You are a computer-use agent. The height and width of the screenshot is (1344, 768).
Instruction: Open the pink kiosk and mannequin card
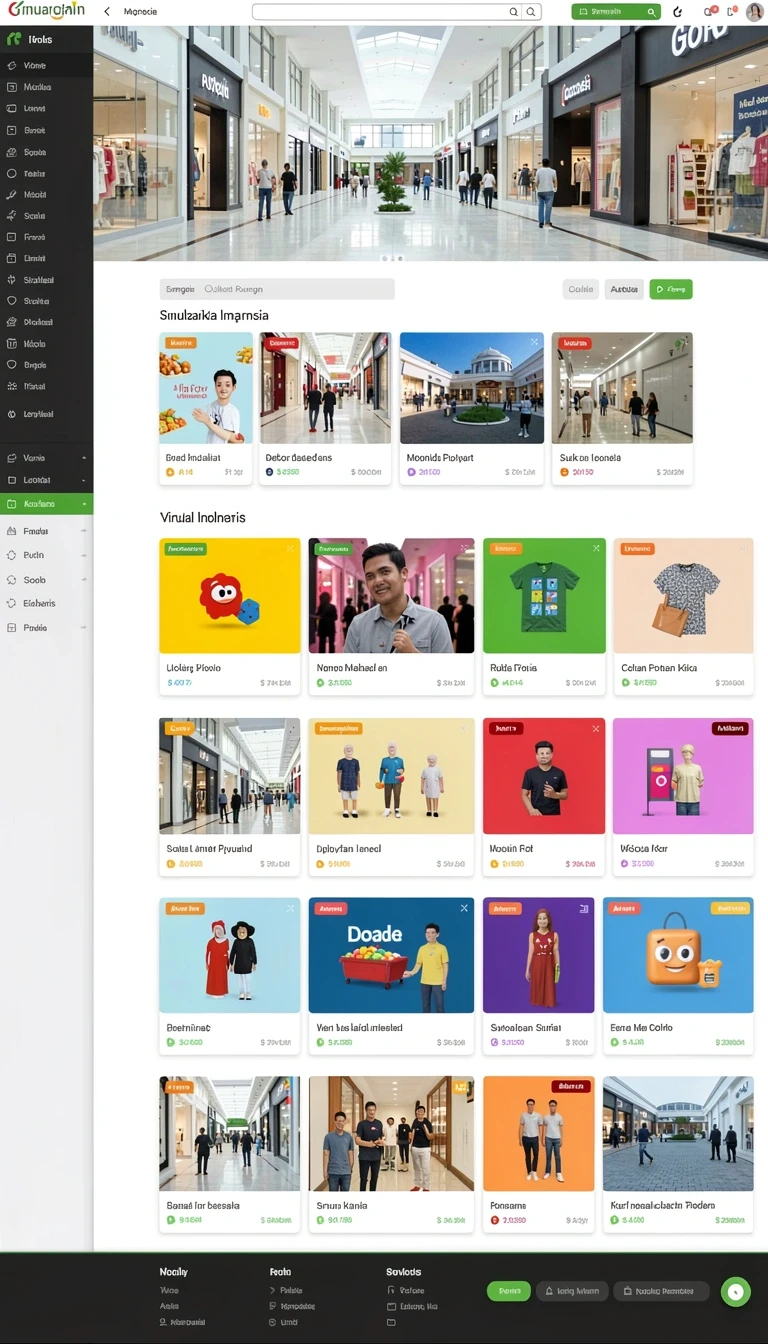pos(683,796)
